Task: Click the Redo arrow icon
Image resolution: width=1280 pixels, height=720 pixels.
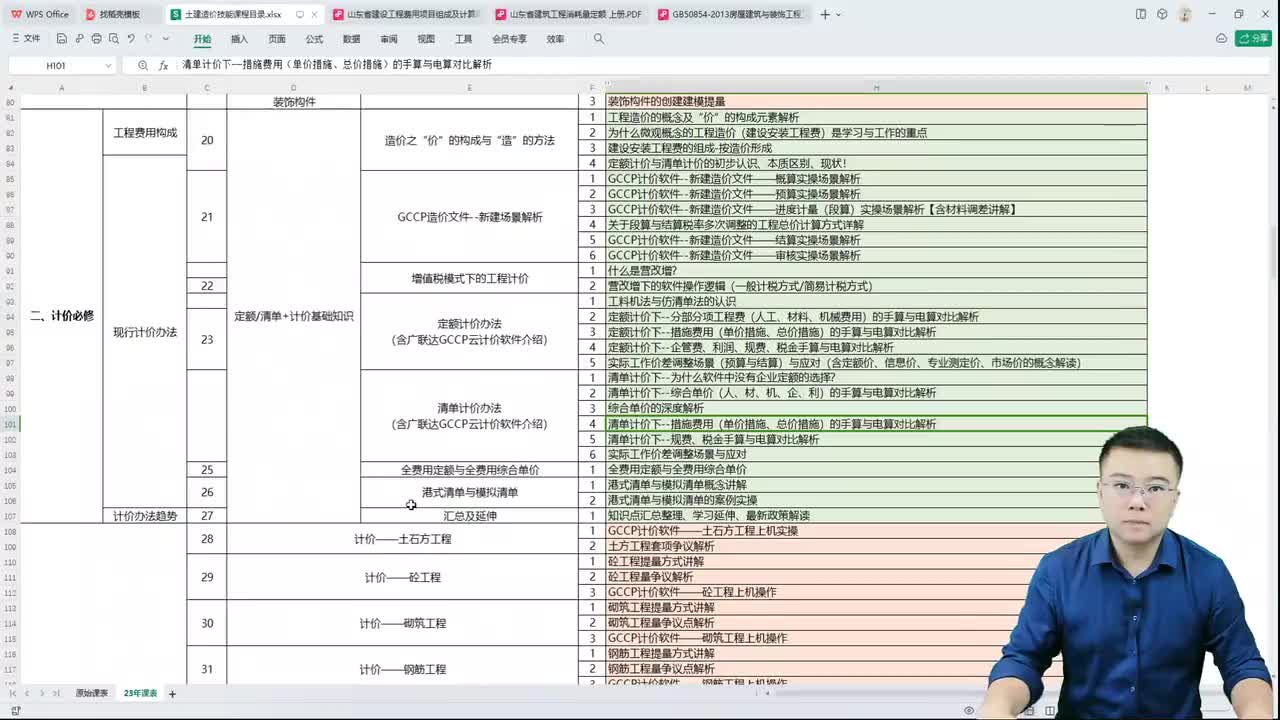Action: [x=149, y=38]
